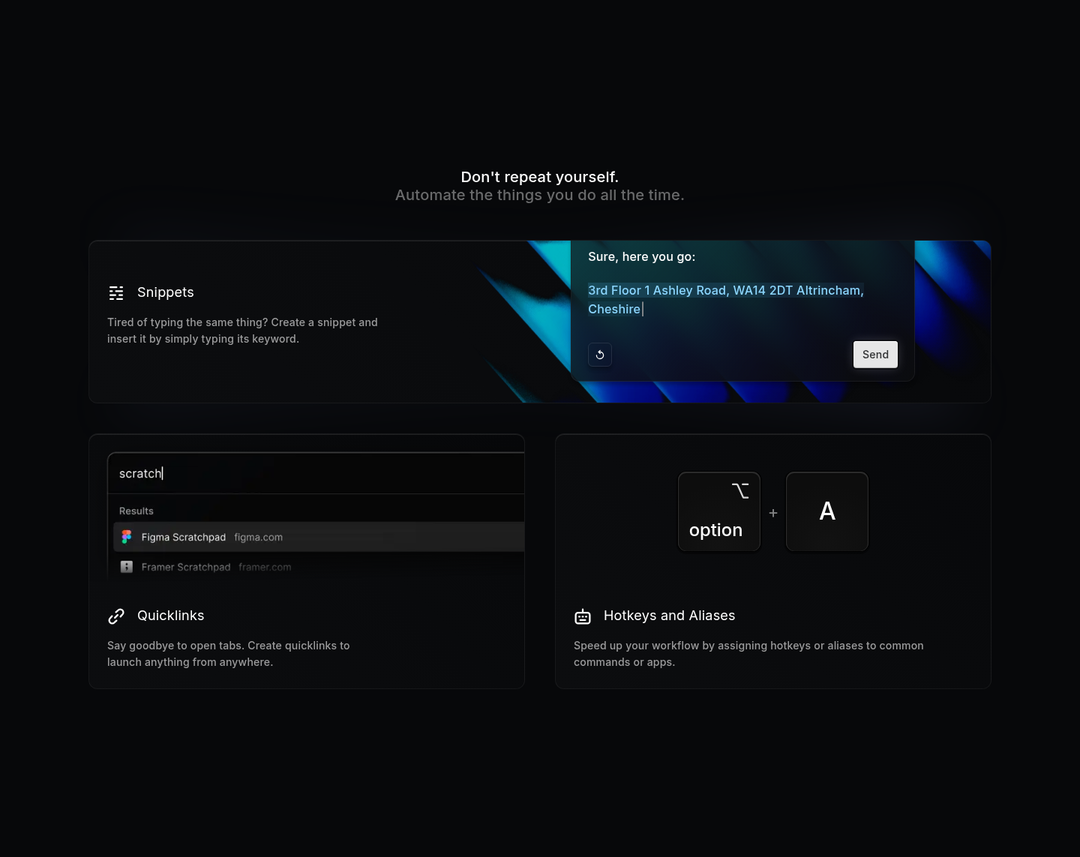Click the Snippets heading
Viewport: 1080px width, 857px height.
(x=165, y=292)
